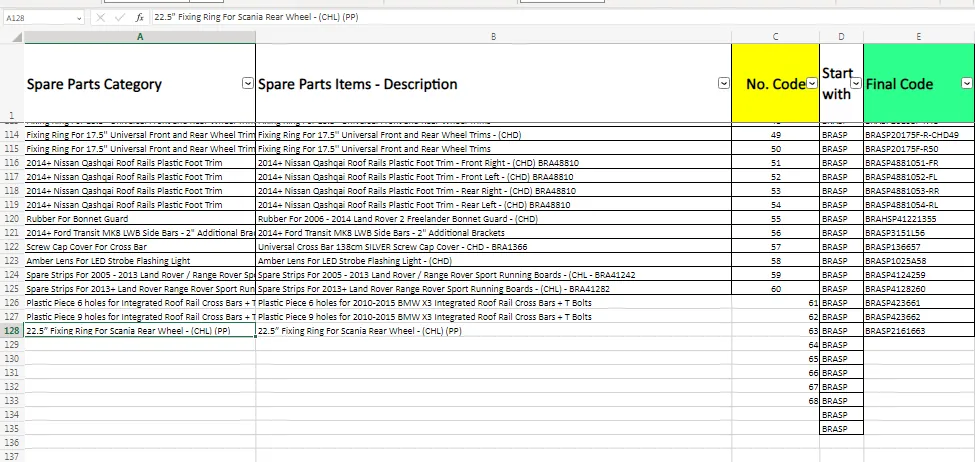Open filter dropdown for No. Code column
This screenshot has height=462, width=975.
click(x=812, y=84)
